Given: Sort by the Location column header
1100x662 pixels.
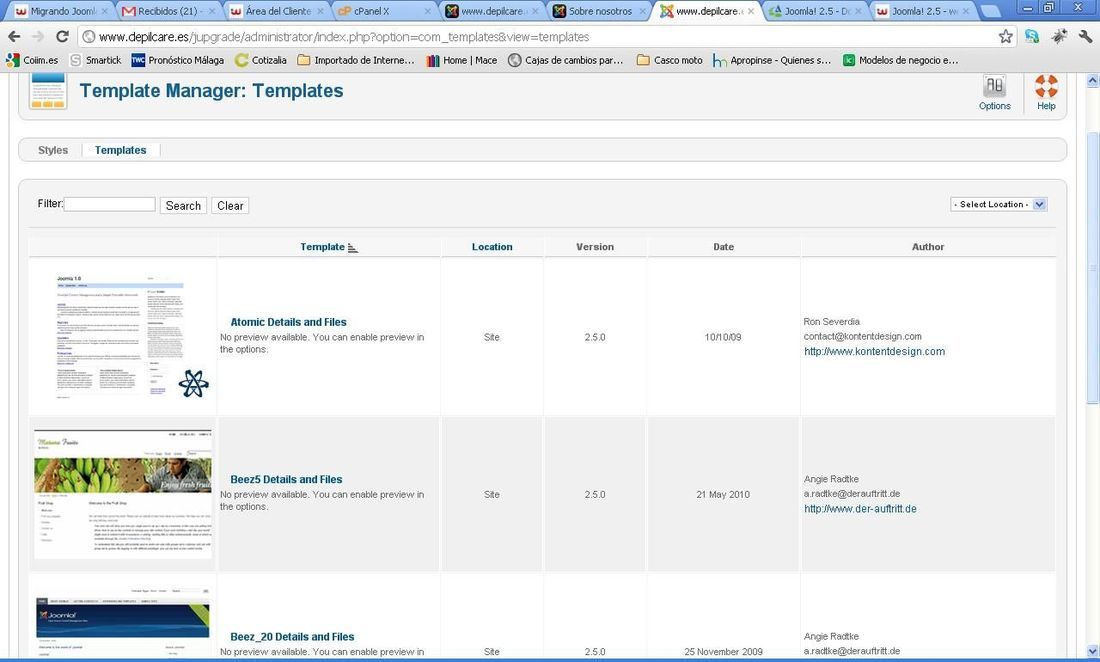Looking at the screenshot, I should 492,247.
